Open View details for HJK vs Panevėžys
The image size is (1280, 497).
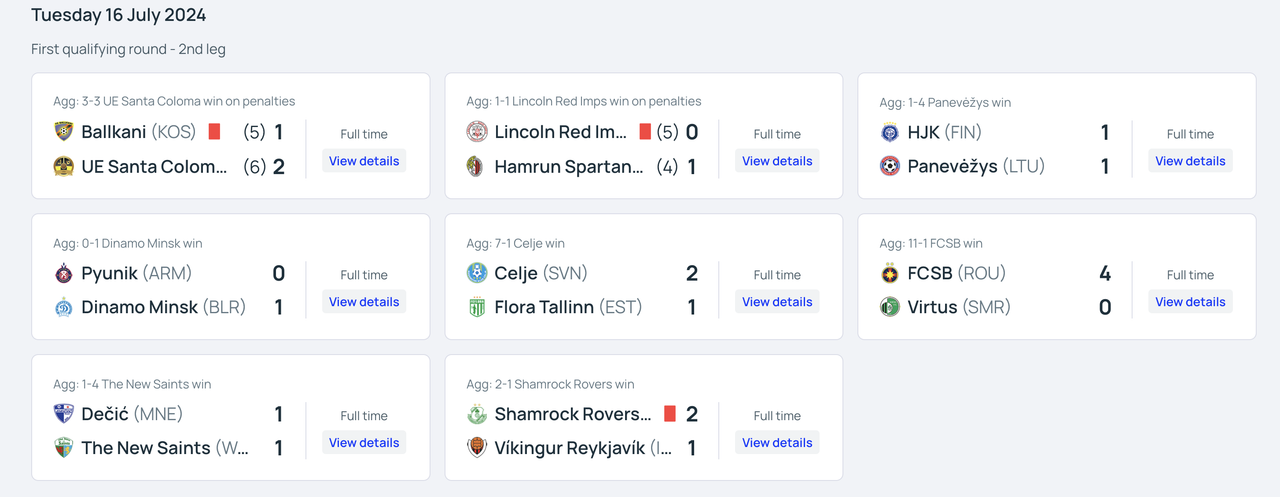click(1190, 161)
